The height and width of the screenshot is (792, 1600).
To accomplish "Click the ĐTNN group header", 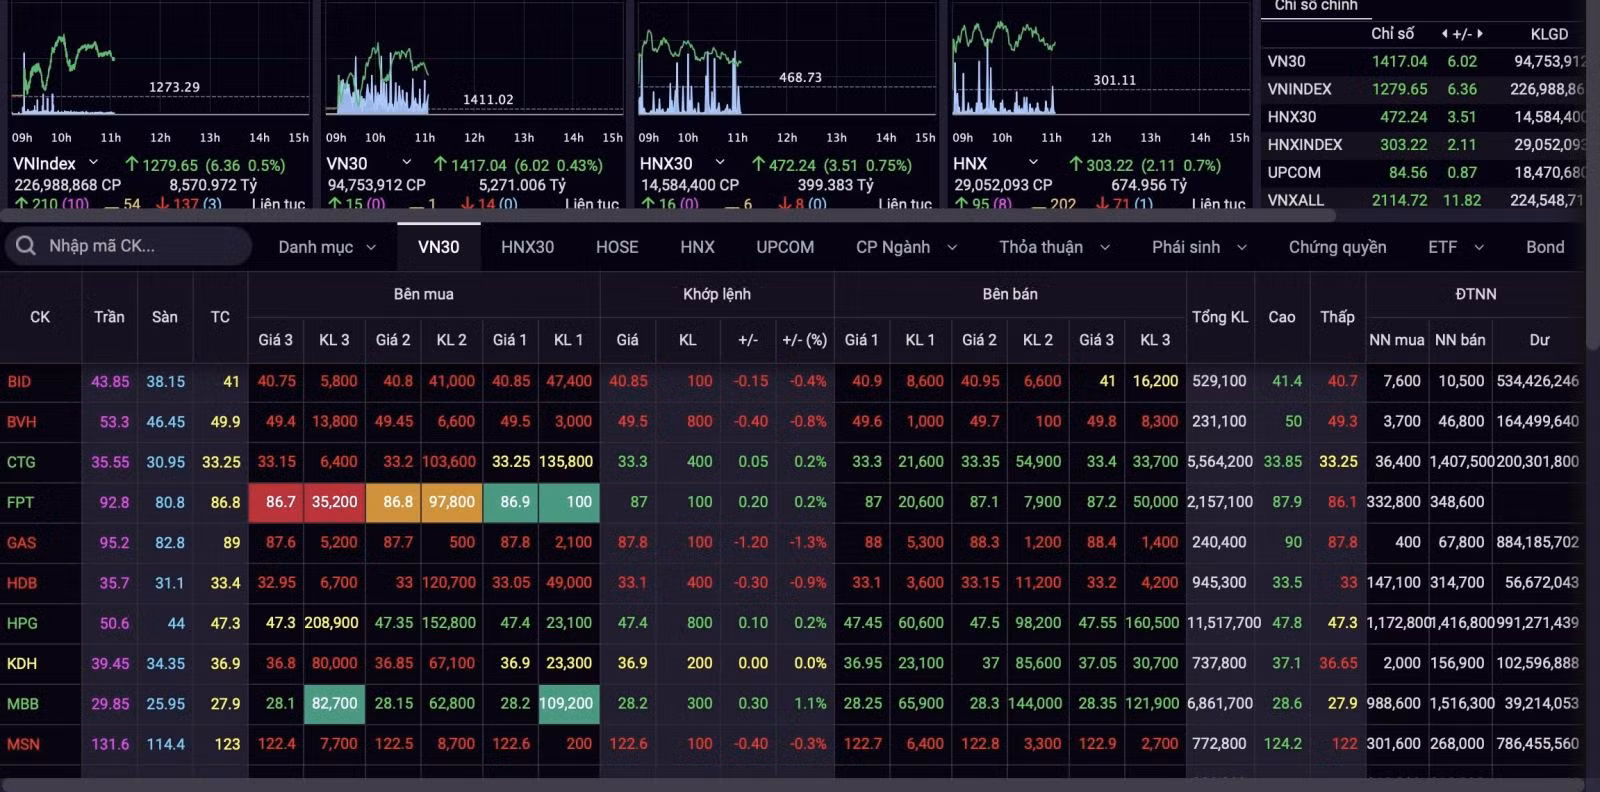I will (x=1476, y=294).
